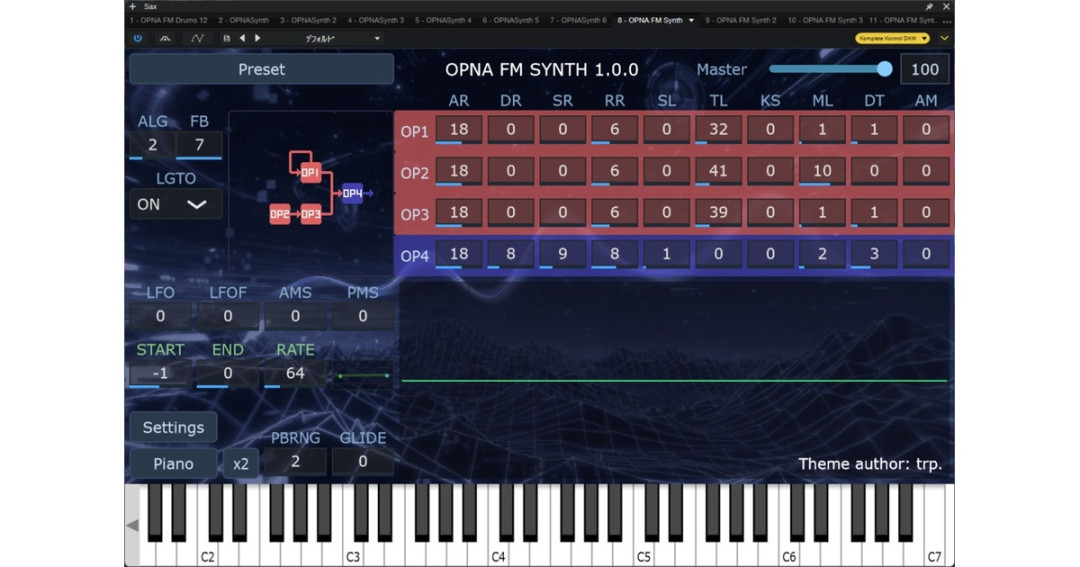This screenshot has width=1080, height=567.
Task: Click OP1 ML value 1
Action: 822,130
